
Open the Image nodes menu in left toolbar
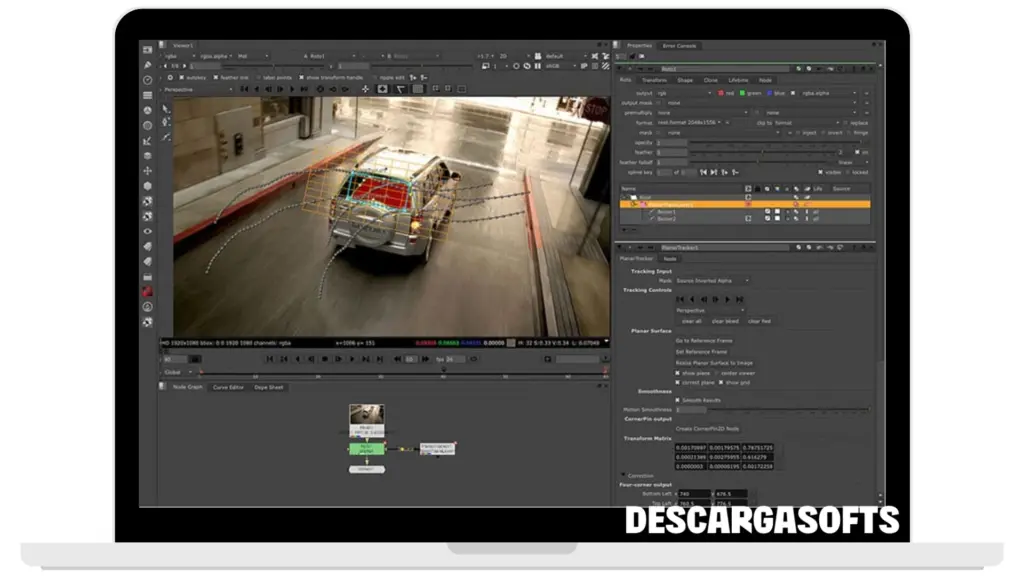[x=147, y=48]
